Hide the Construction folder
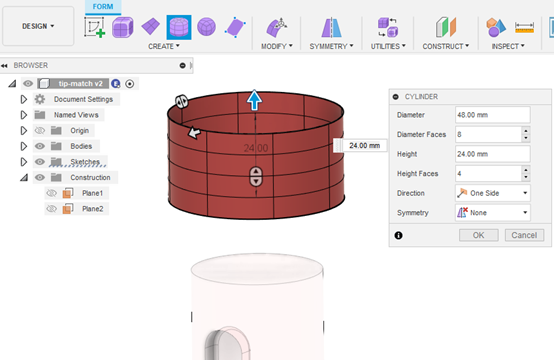The image size is (554, 360). 40,177
